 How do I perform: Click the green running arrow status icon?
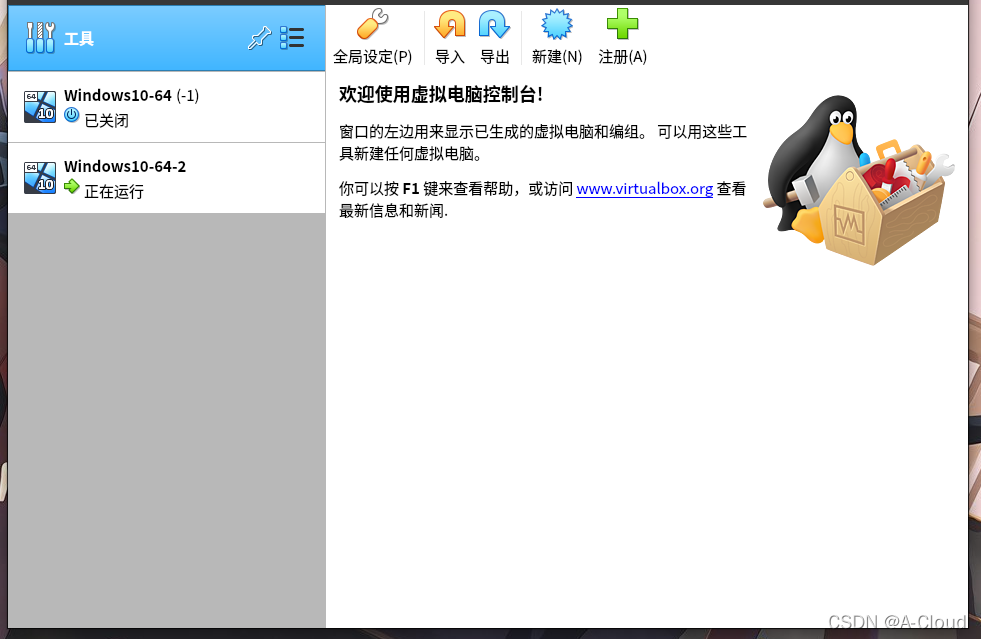click(x=72, y=187)
